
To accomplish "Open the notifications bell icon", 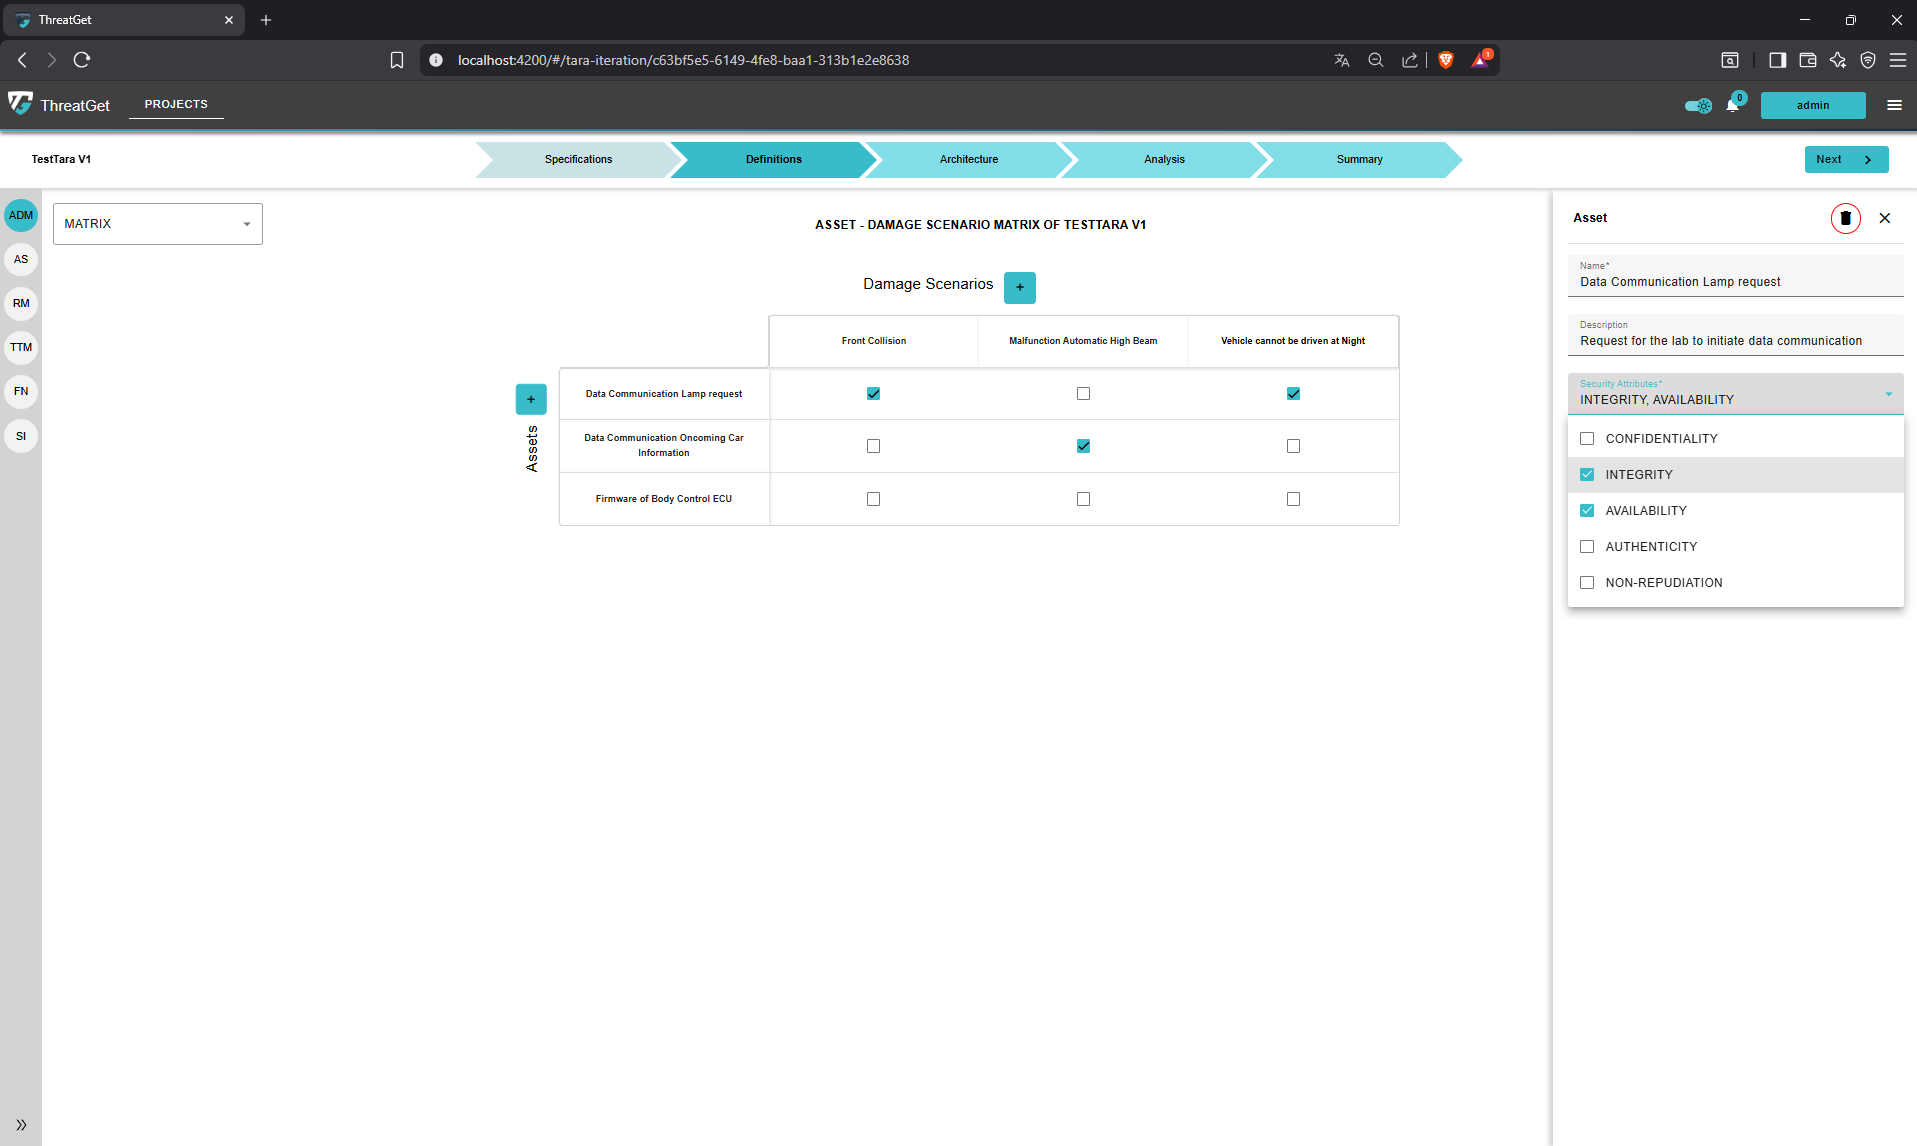I will tap(1734, 104).
